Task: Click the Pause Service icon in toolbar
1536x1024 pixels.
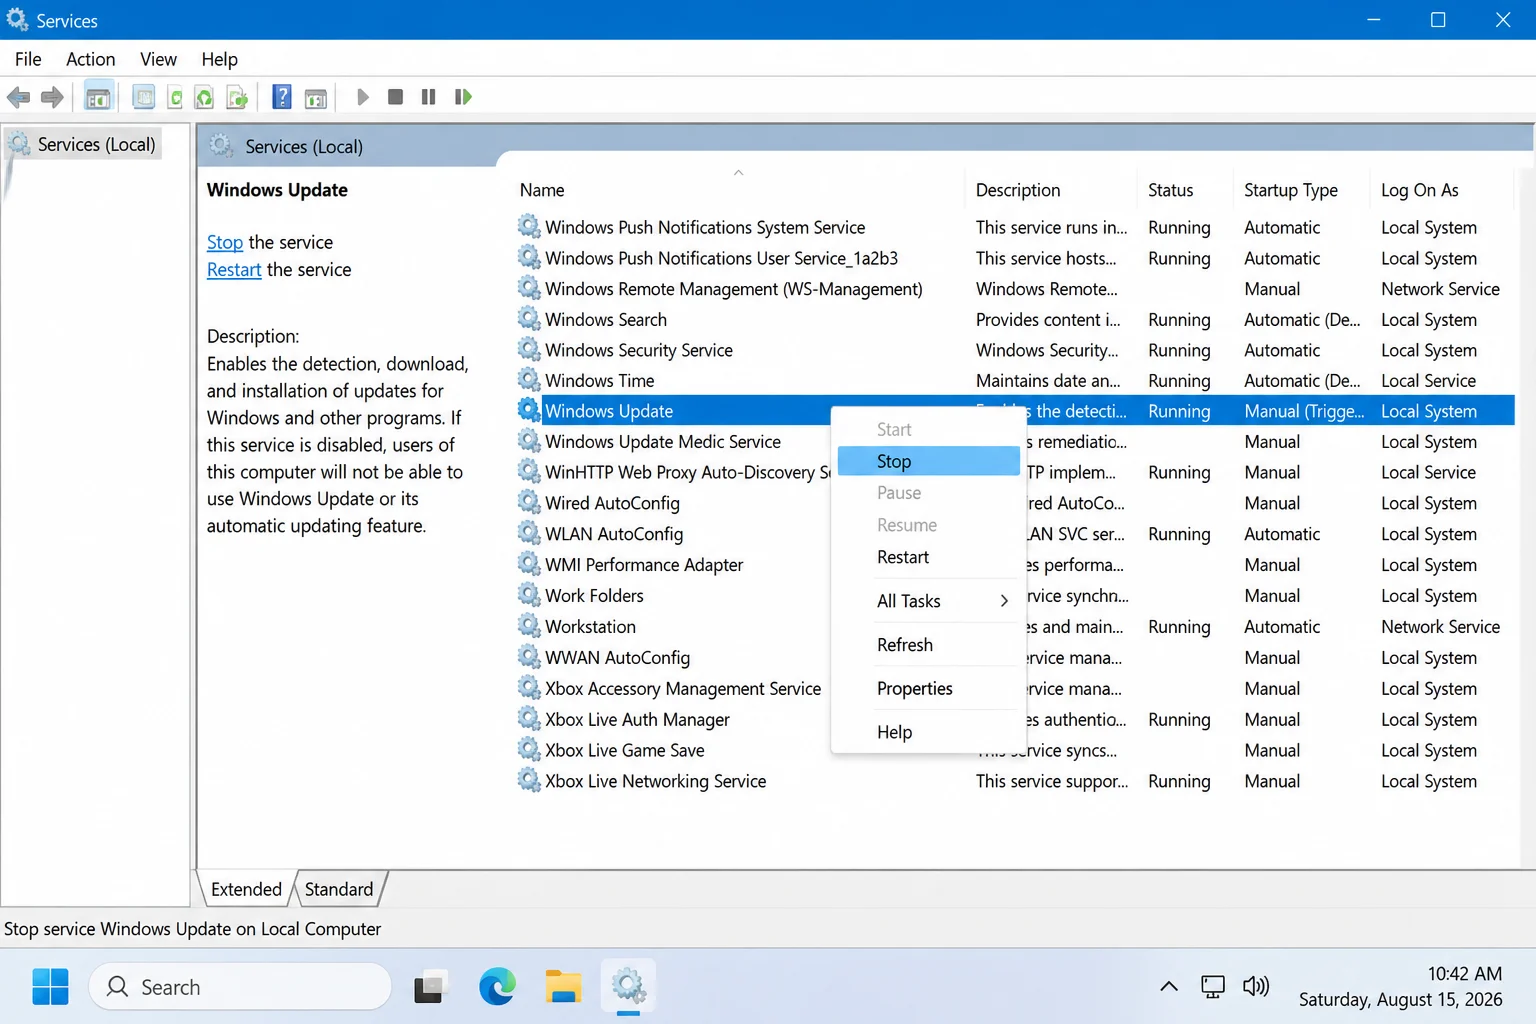Action: click(428, 97)
